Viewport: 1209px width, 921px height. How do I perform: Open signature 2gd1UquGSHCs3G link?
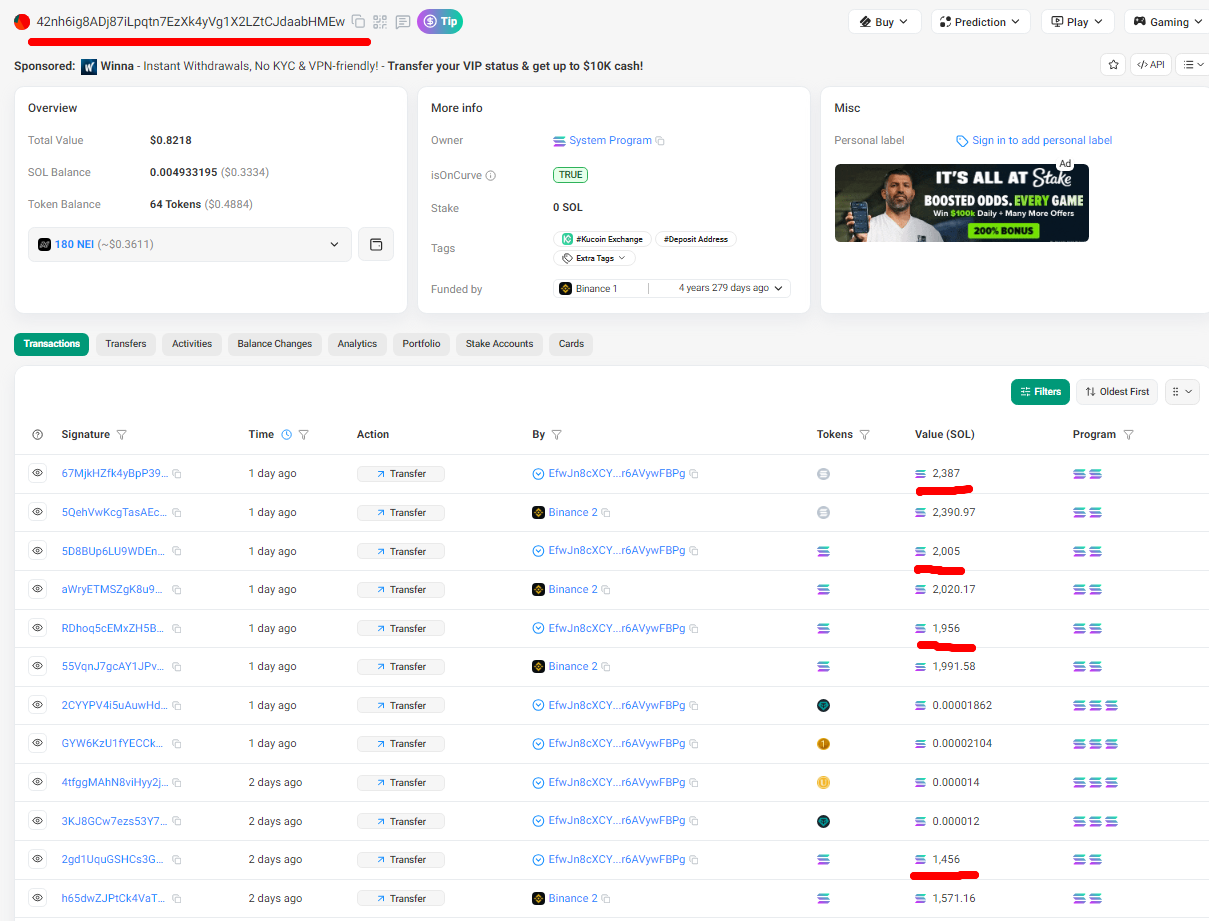point(115,859)
